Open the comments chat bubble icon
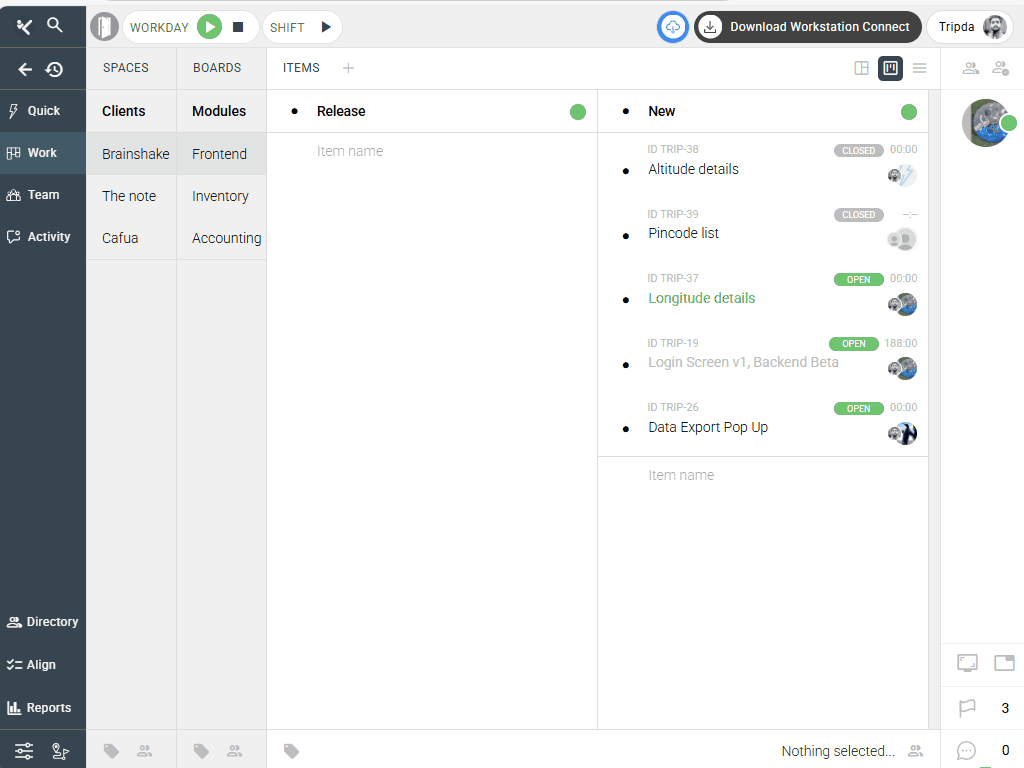This screenshot has height=768, width=1024. pos(967,750)
